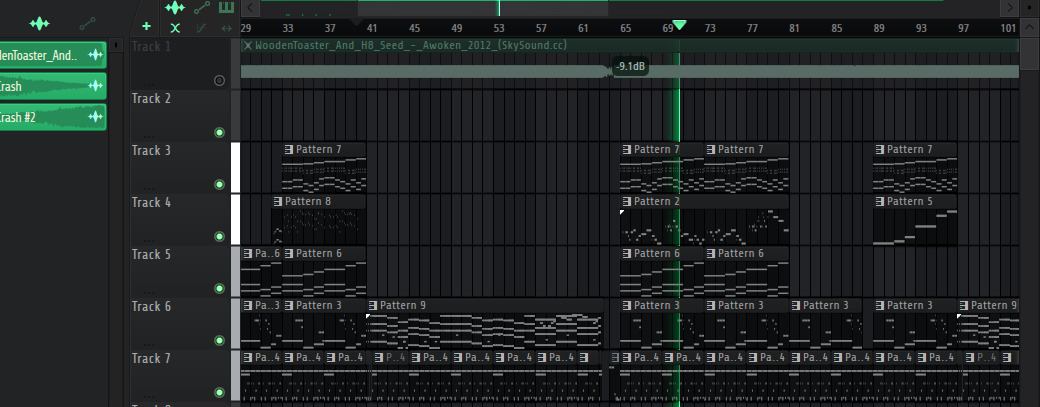Click the green playhead marker near bar 69
Screen dimensions: 1040x407
679,25
